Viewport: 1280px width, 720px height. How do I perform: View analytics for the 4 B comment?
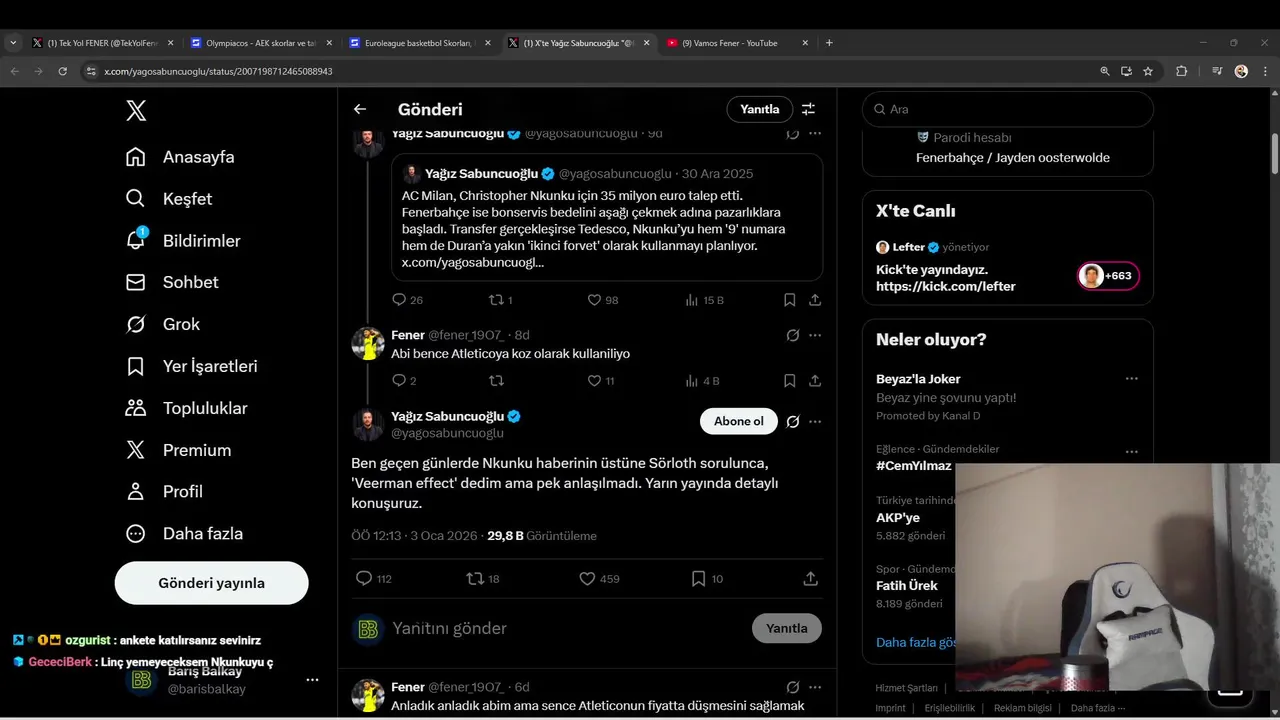pyautogui.click(x=702, y=381)
